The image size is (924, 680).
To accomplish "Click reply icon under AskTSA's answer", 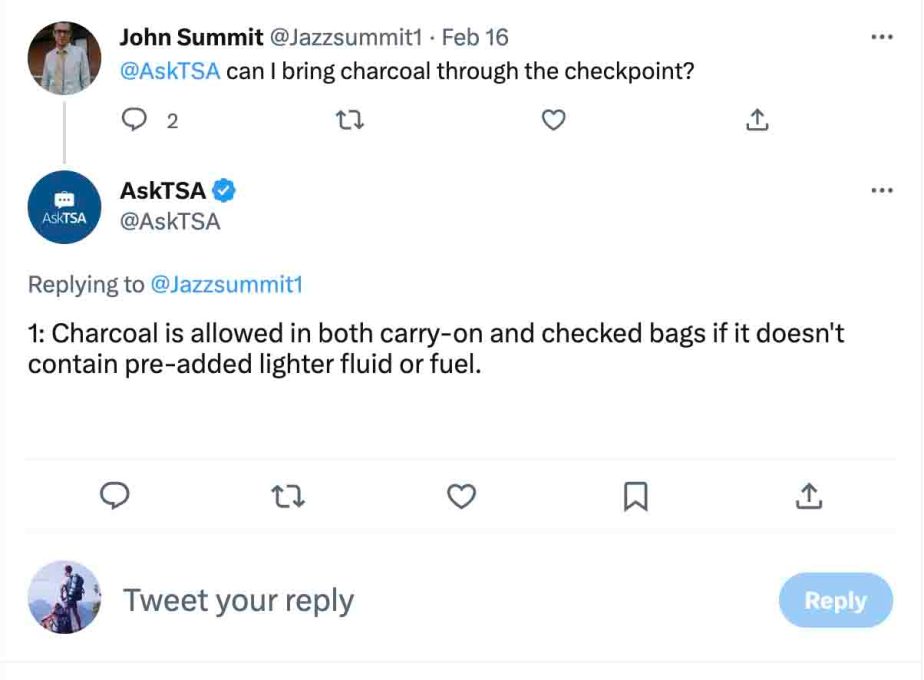I will pyautogui.click(x=114, y=496).
